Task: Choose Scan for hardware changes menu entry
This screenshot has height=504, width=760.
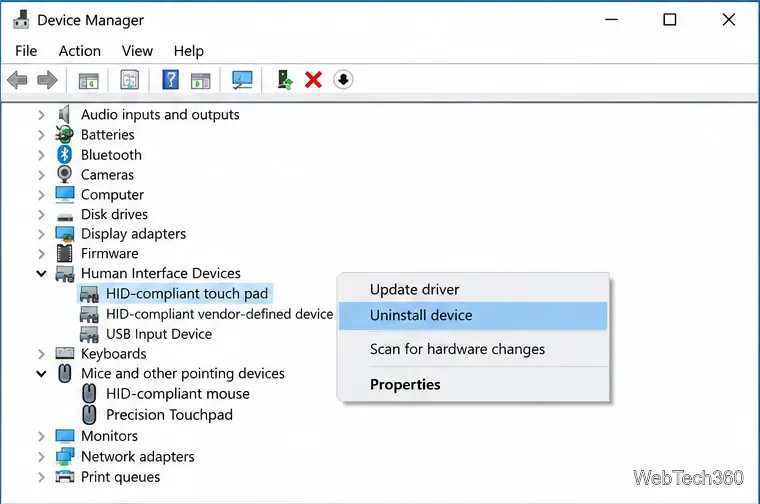Action: point(473,349)
